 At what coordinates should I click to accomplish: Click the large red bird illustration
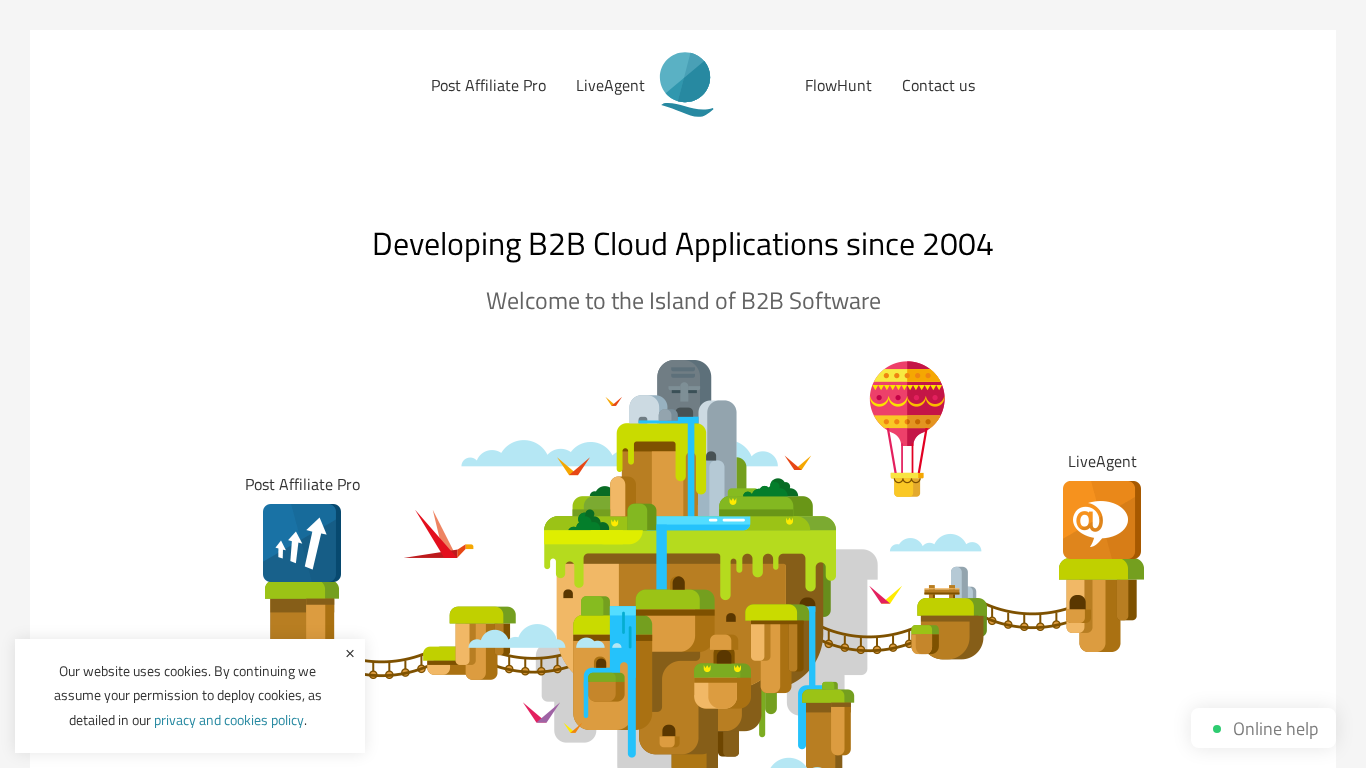pyautogui.click(x=436, y=537)
